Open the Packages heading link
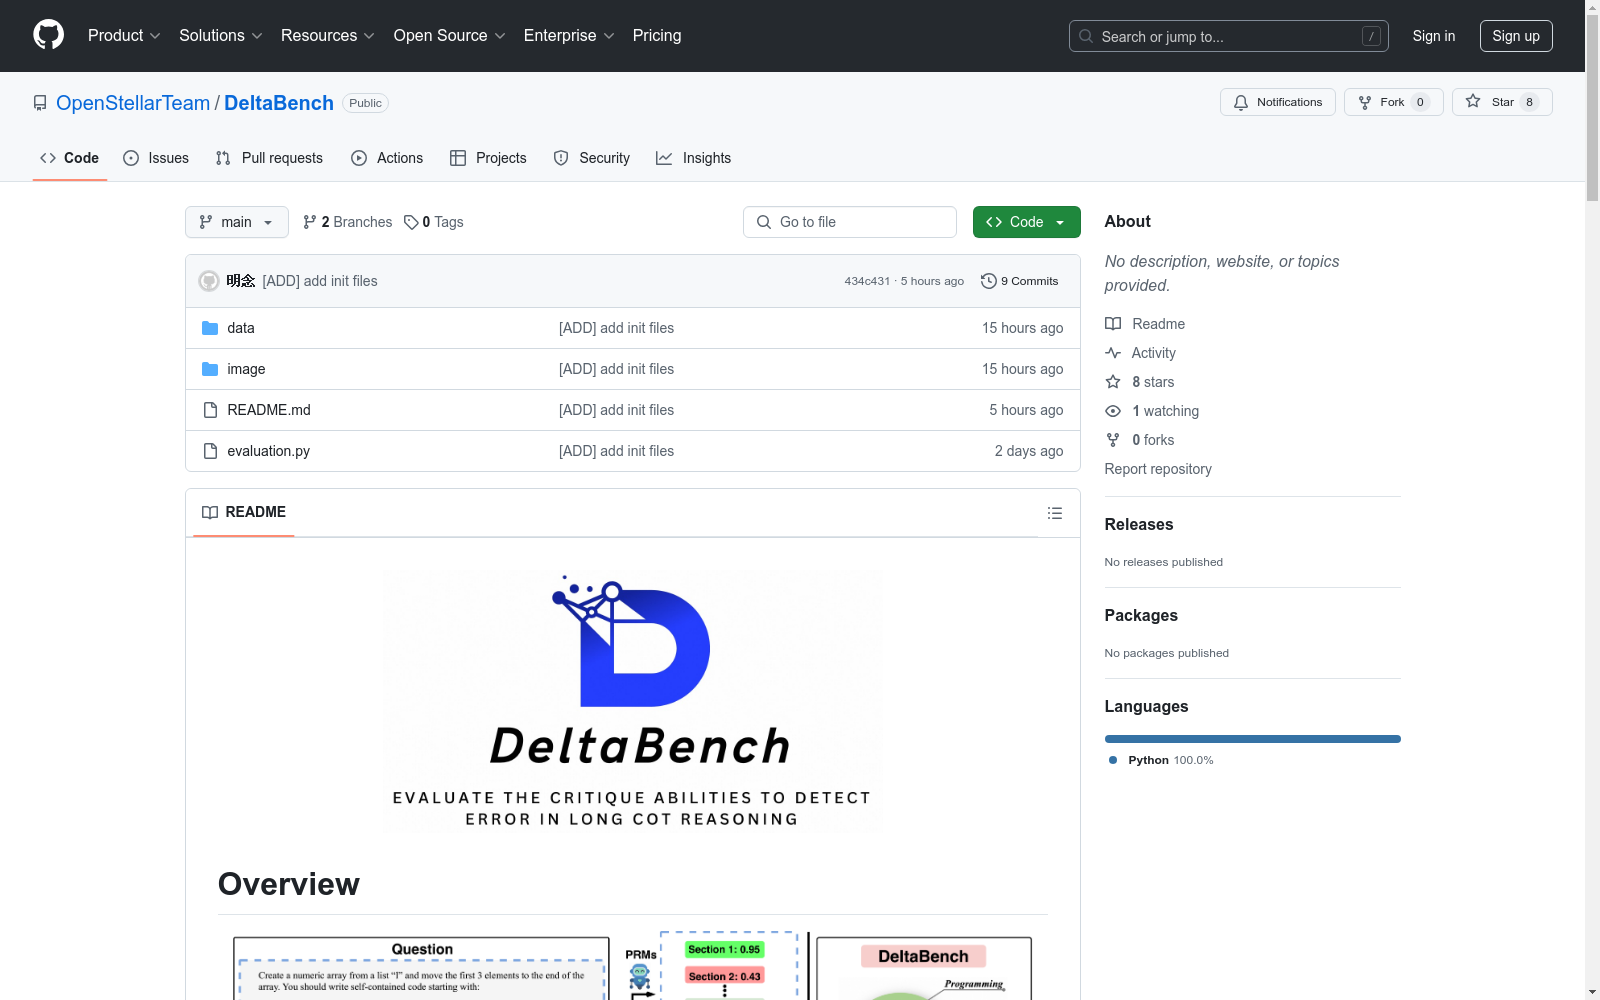 pyautogui.click(x=1141, y=615)
